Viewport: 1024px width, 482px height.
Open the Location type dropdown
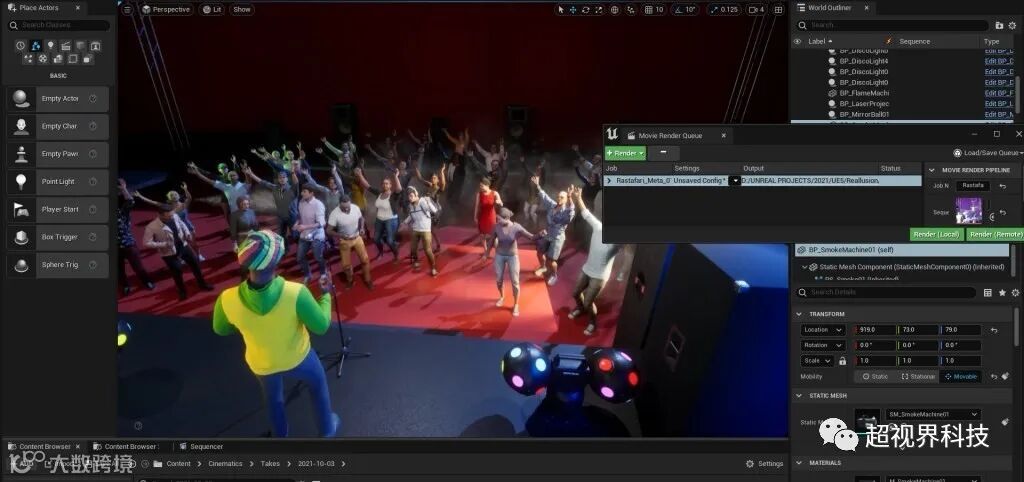[x=823, y=330]
